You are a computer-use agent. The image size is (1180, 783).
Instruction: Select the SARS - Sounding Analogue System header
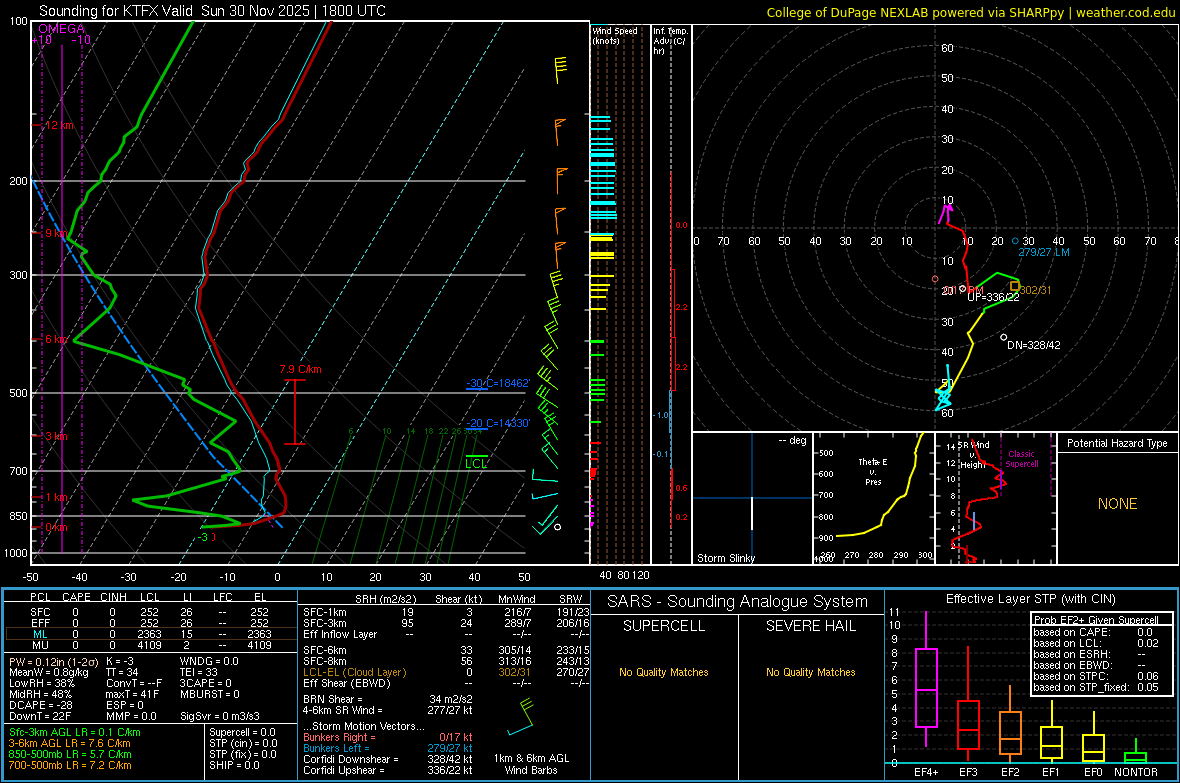(x=738, y=602)
